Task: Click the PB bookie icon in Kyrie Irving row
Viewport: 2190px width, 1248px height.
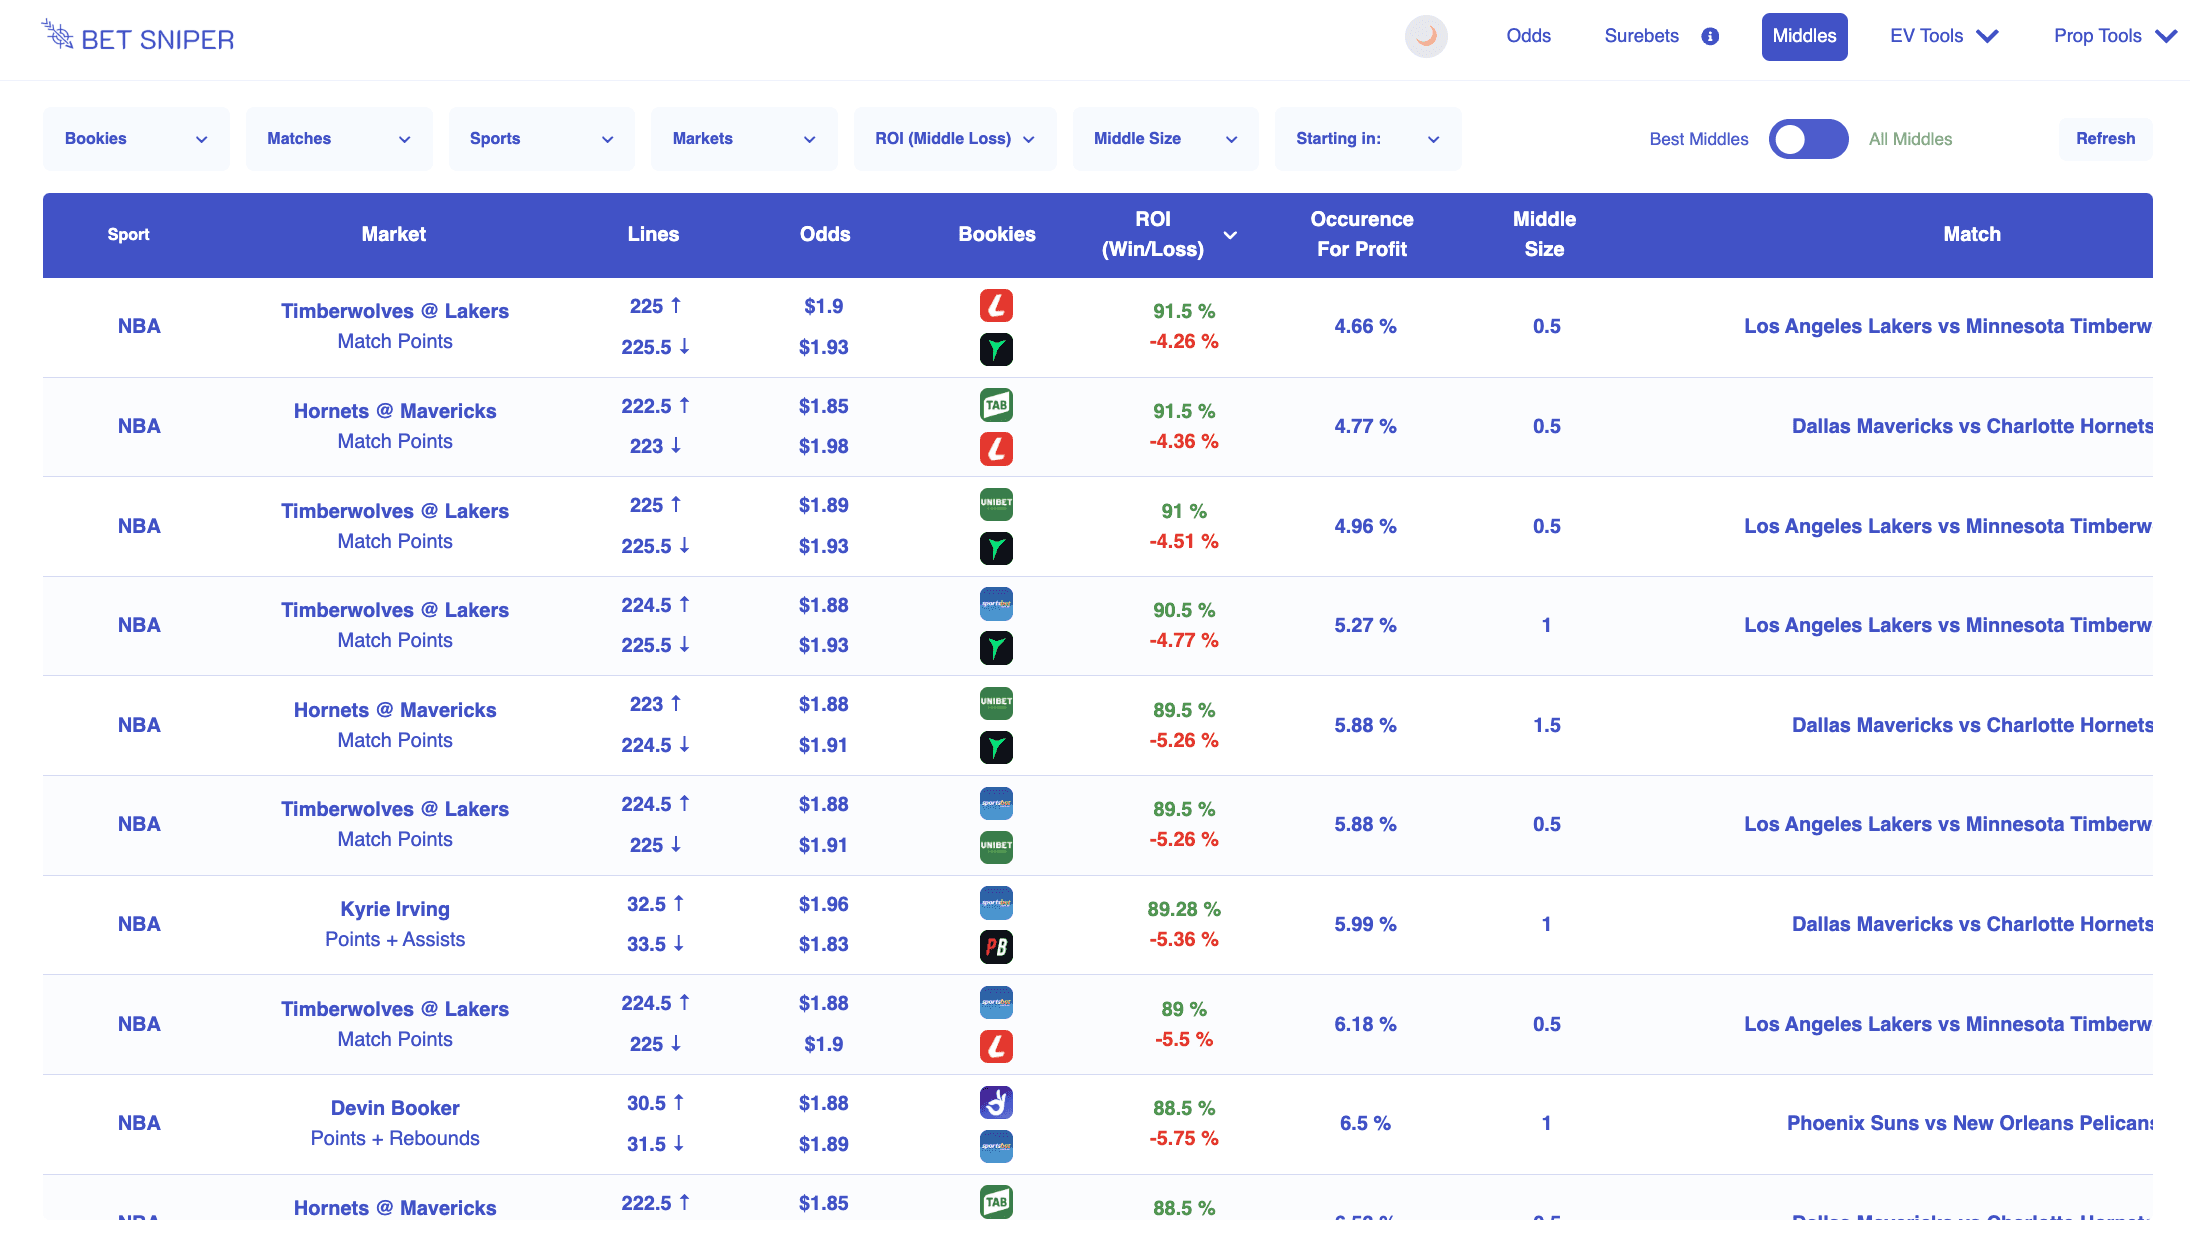Action: [x=996, y=947]
